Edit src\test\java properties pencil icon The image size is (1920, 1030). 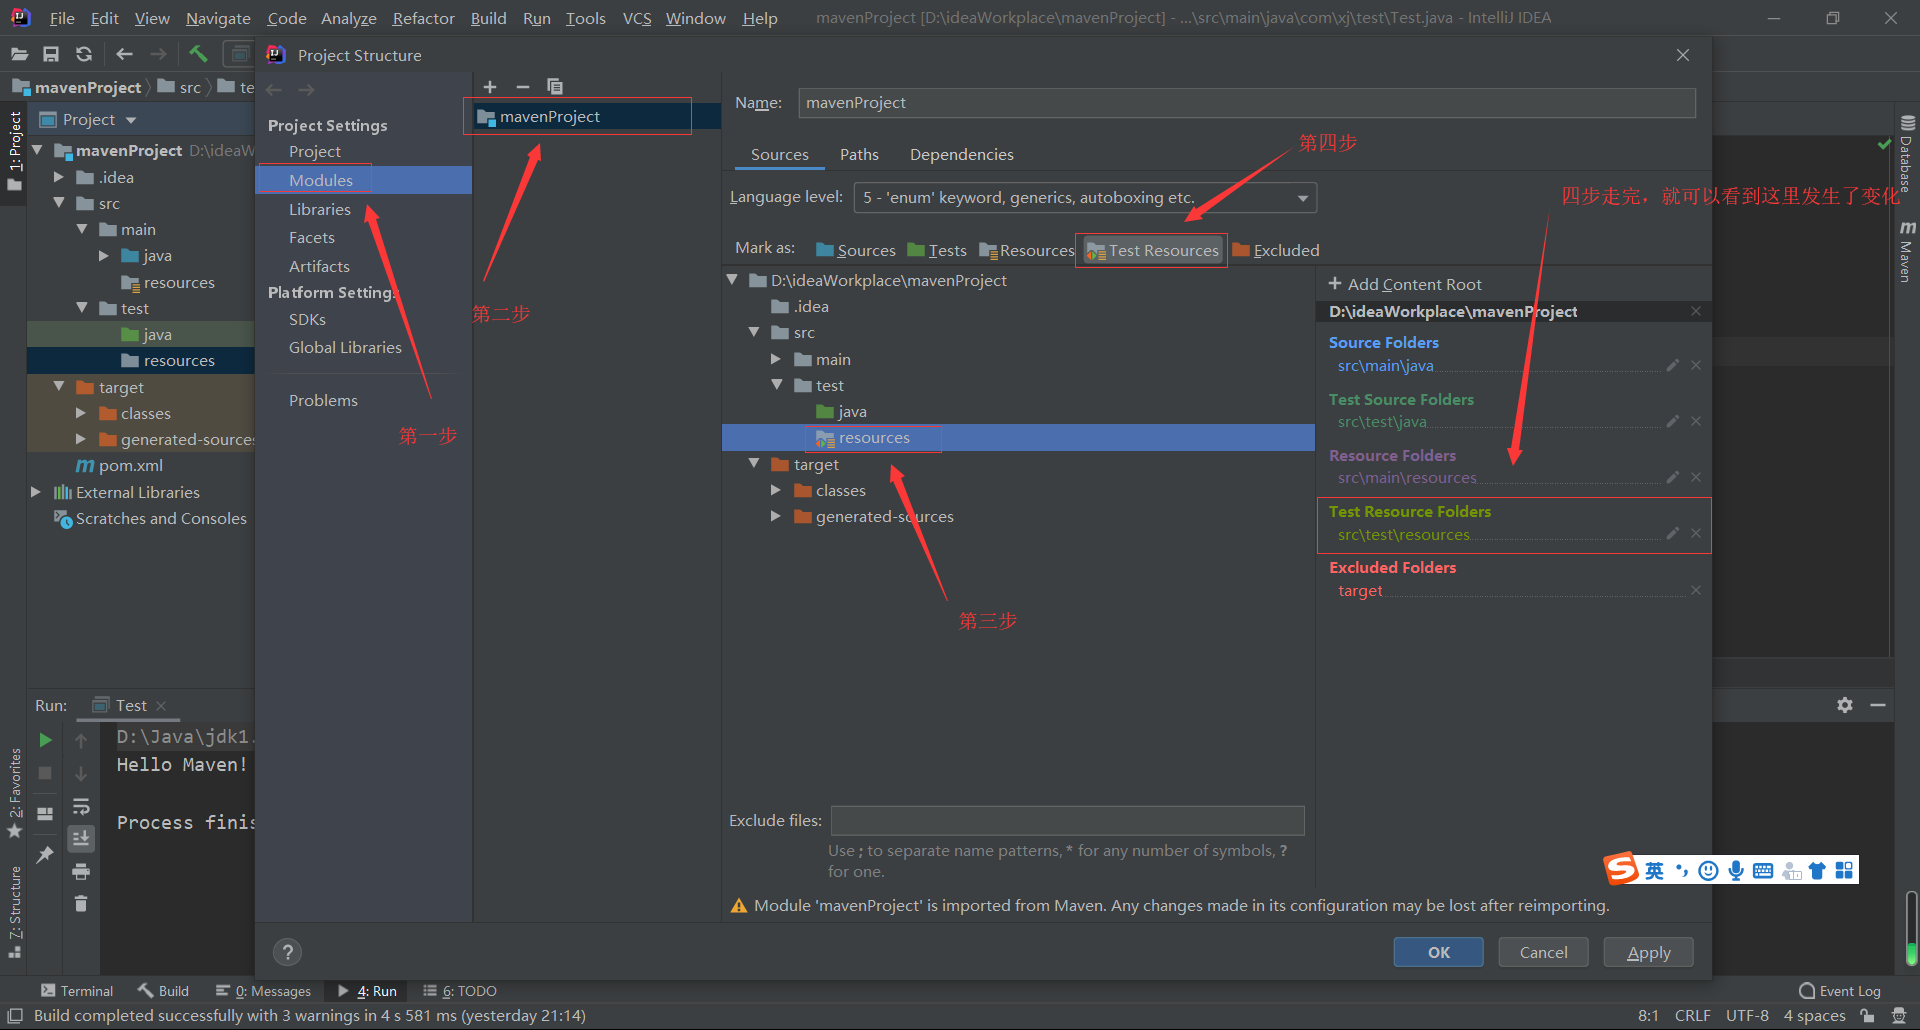1672,421
